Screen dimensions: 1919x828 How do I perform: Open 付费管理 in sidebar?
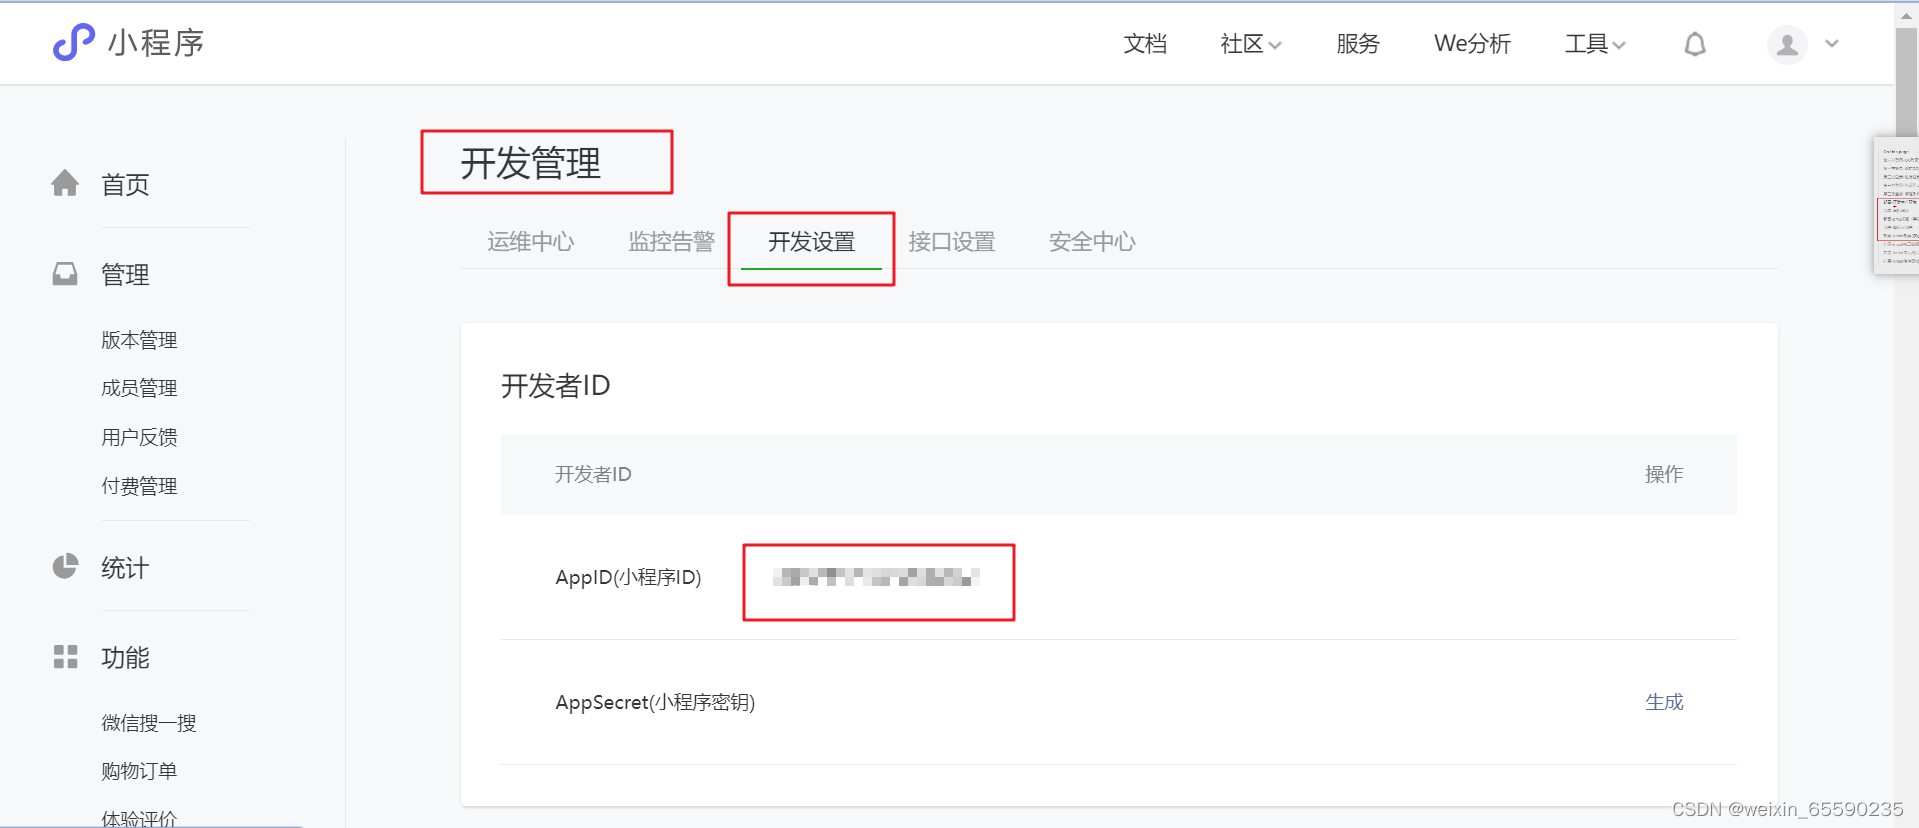(x=139, y=486)
